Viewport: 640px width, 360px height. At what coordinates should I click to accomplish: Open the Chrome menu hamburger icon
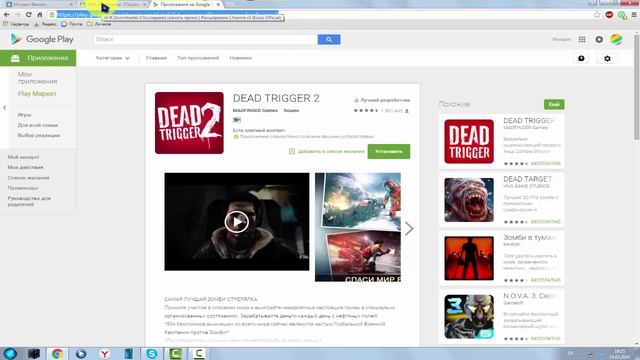[634, 15]
